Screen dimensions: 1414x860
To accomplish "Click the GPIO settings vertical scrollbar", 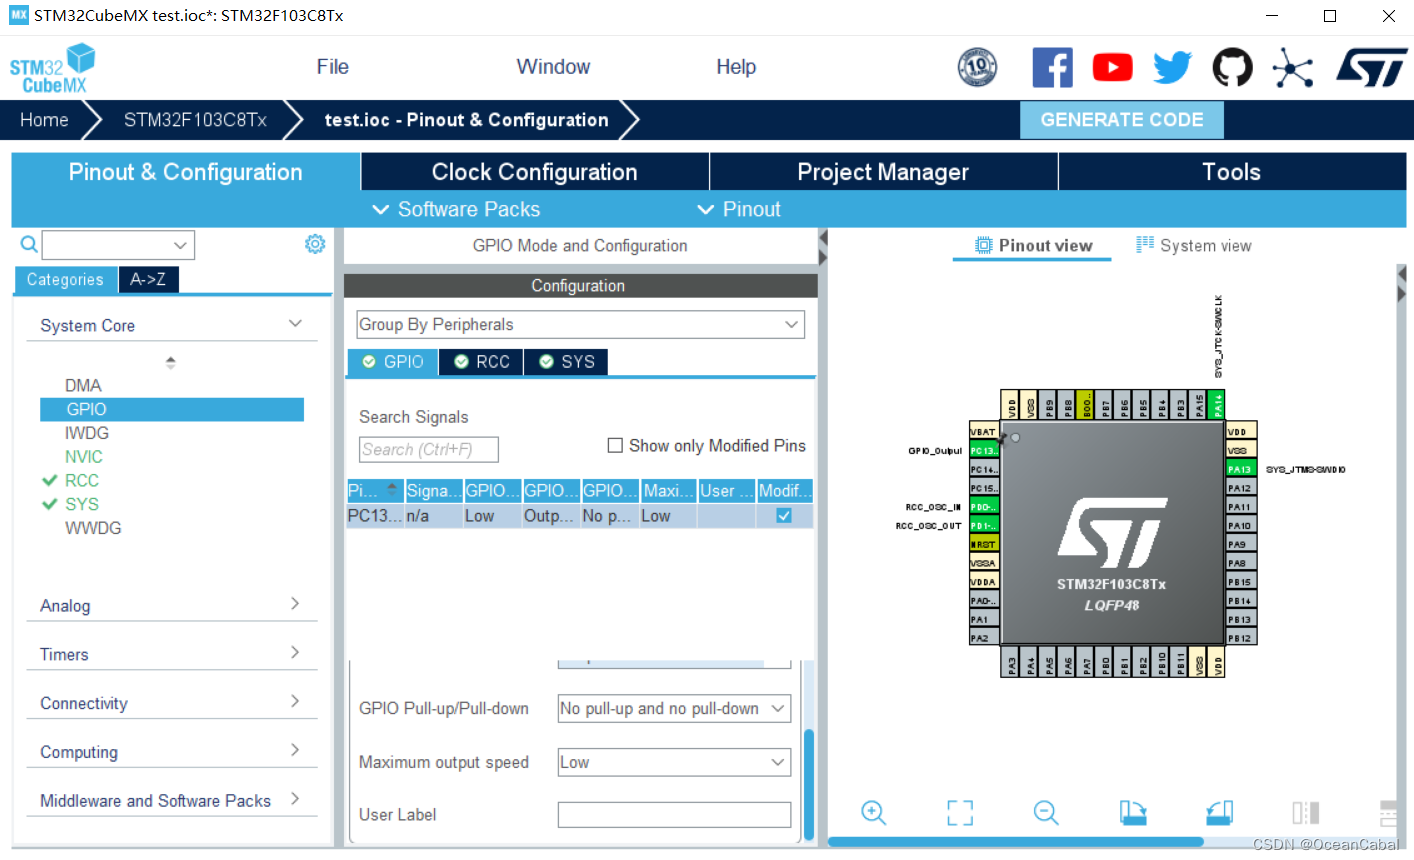I will tap(809, 785).
